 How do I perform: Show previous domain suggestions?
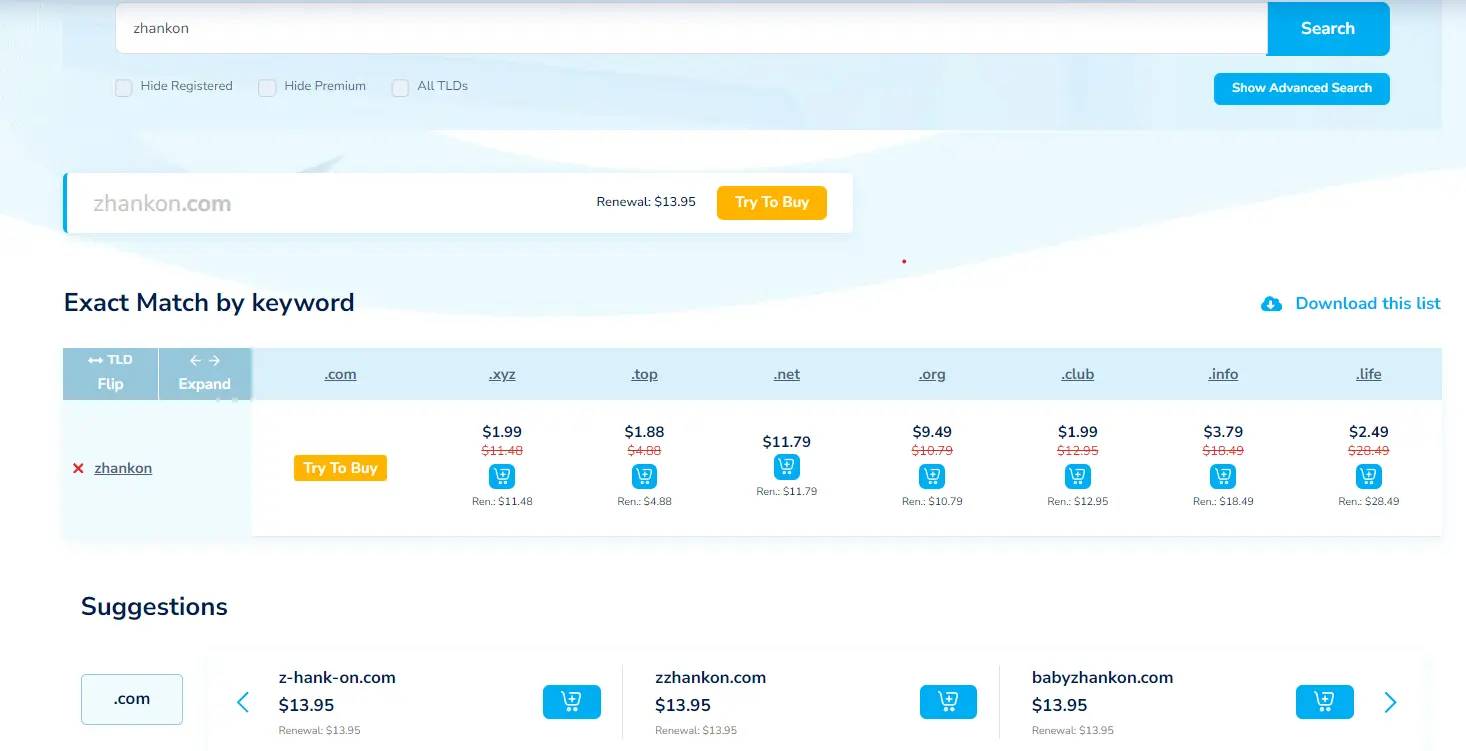pyautogui.click(x=242, y=702)
